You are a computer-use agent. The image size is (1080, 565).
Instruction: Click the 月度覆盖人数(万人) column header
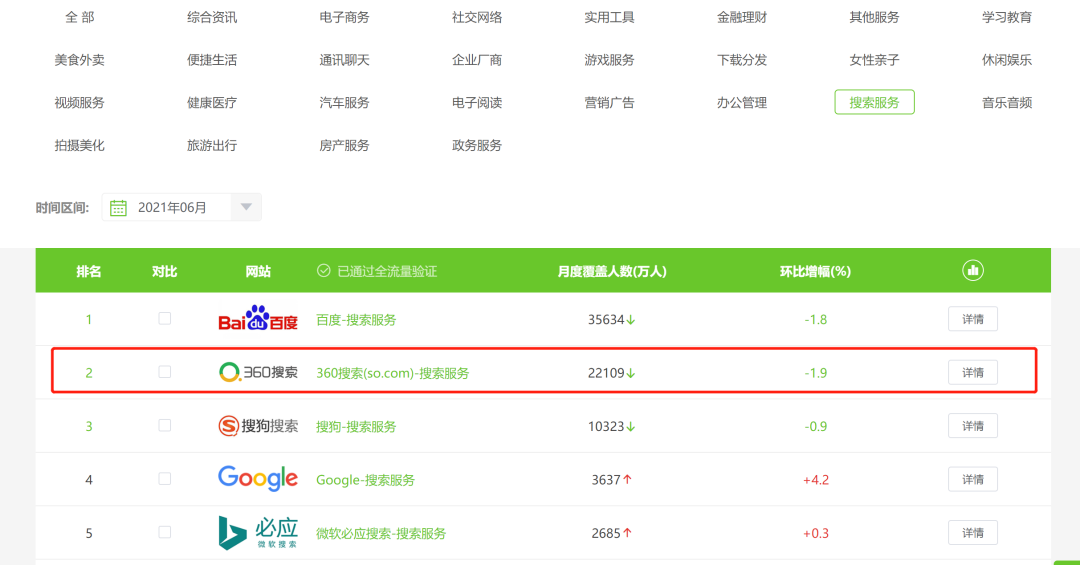[x=612, y=271]
